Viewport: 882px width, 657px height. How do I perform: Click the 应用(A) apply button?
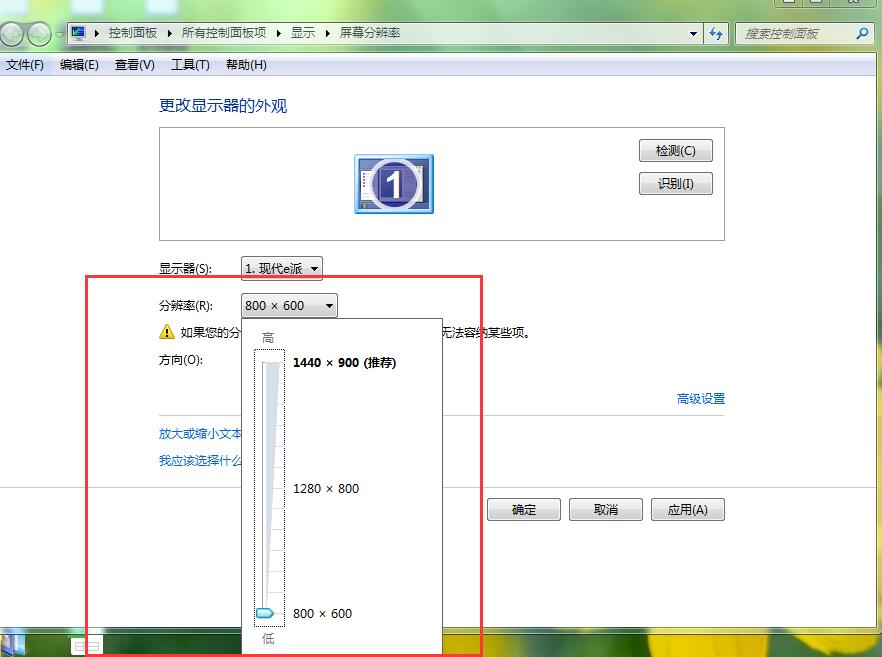(x=687, y=510)
